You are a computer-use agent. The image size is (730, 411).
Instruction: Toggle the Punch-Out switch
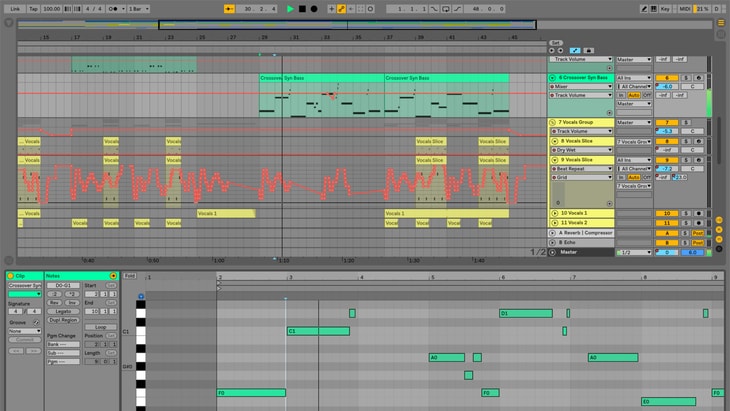(457, 9)
